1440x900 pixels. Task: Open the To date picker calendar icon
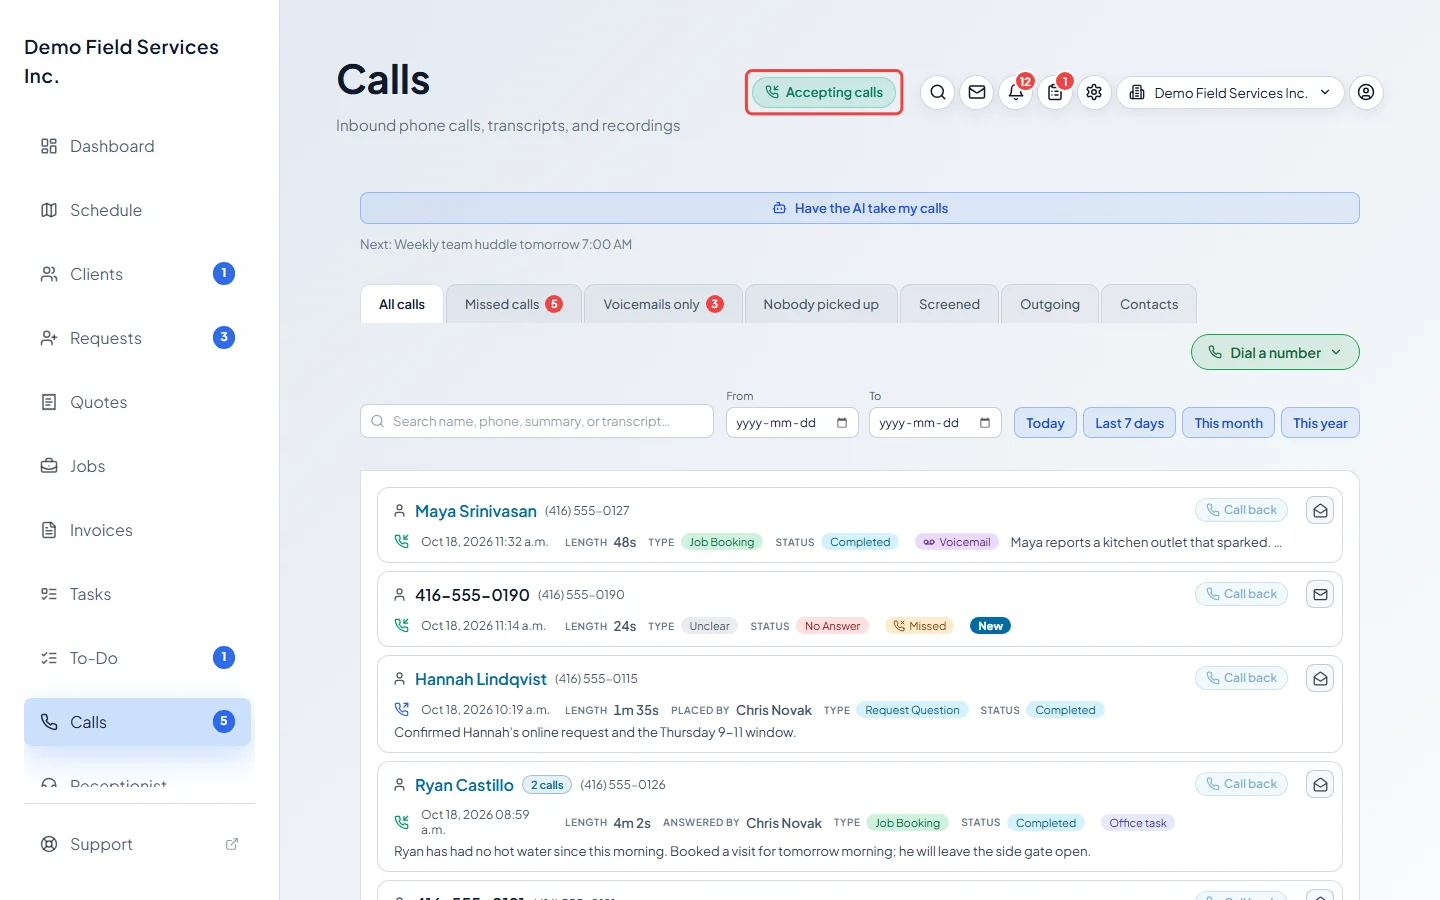[985, 423]
